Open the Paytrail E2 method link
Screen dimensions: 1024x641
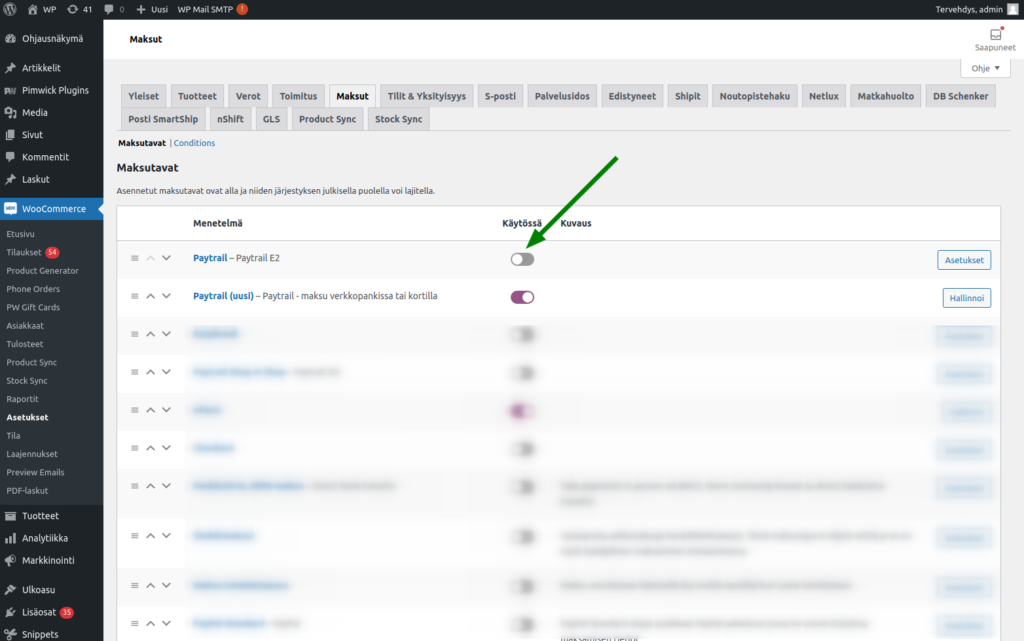pyautogui.click(x=210, y=258)
